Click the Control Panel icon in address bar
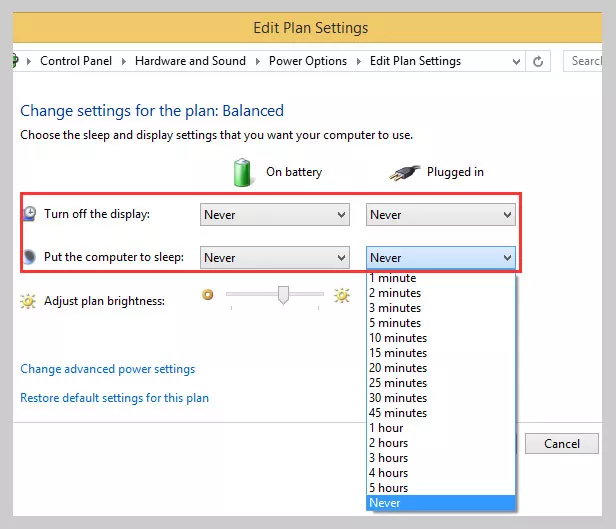616x529 pixels. tap(15, 61)
